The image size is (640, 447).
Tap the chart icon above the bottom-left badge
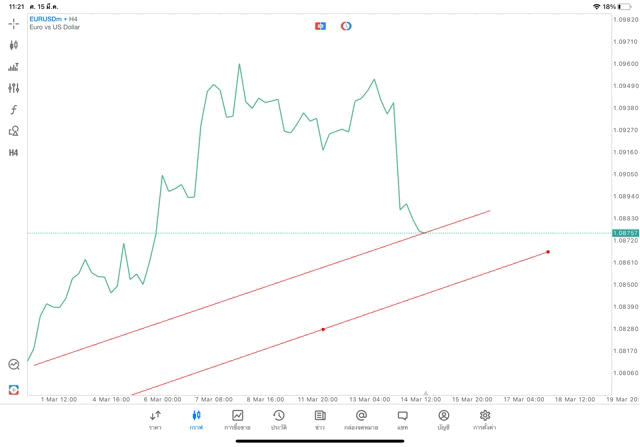tap(13, 365)
